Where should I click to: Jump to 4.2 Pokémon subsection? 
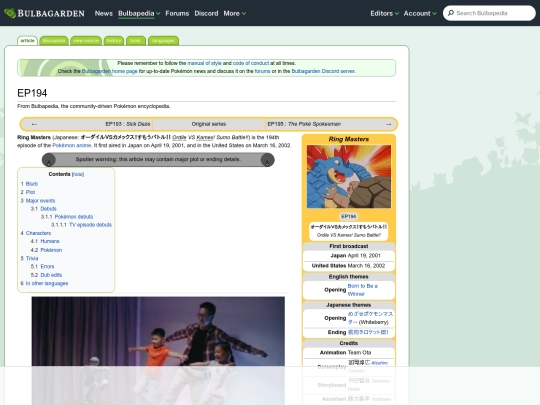pos(51,250)
